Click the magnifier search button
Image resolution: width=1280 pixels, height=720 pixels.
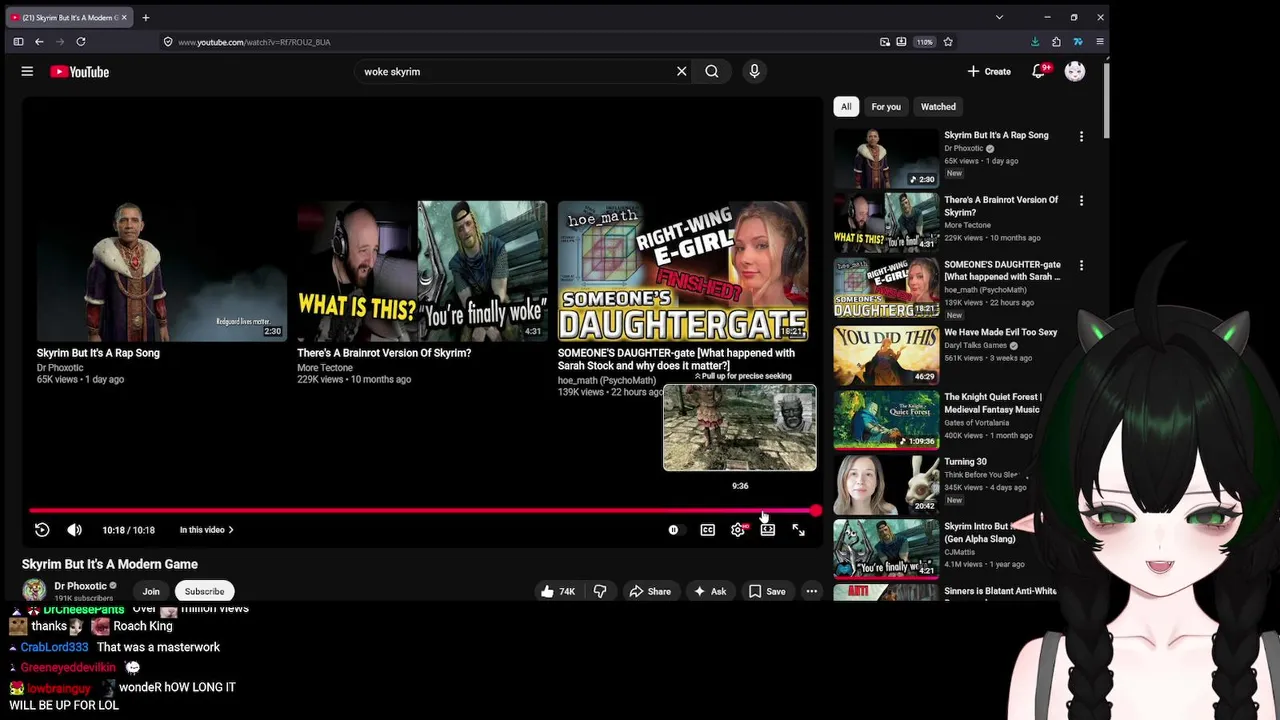[x=712, y=71]
